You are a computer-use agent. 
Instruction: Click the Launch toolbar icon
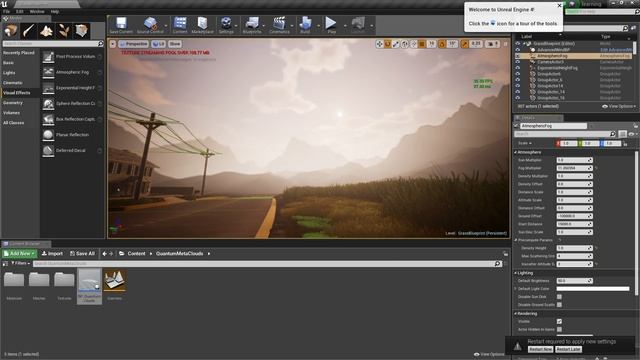tap(358, 25)
